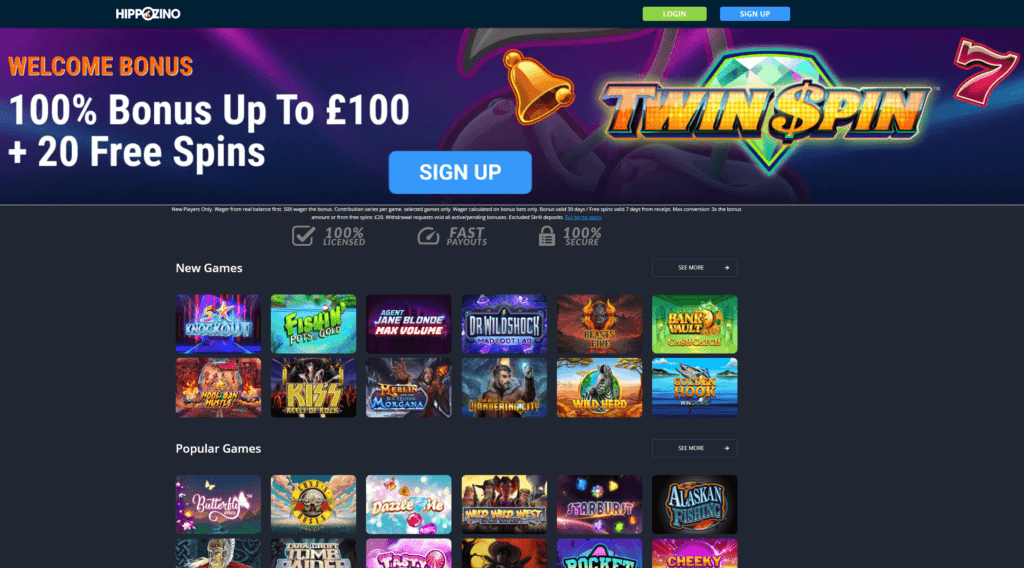The width and height of the screenshot is (1024, 568).
Task: Launch Agent Jane Blonde Max Volume
Action: [409, 324]
